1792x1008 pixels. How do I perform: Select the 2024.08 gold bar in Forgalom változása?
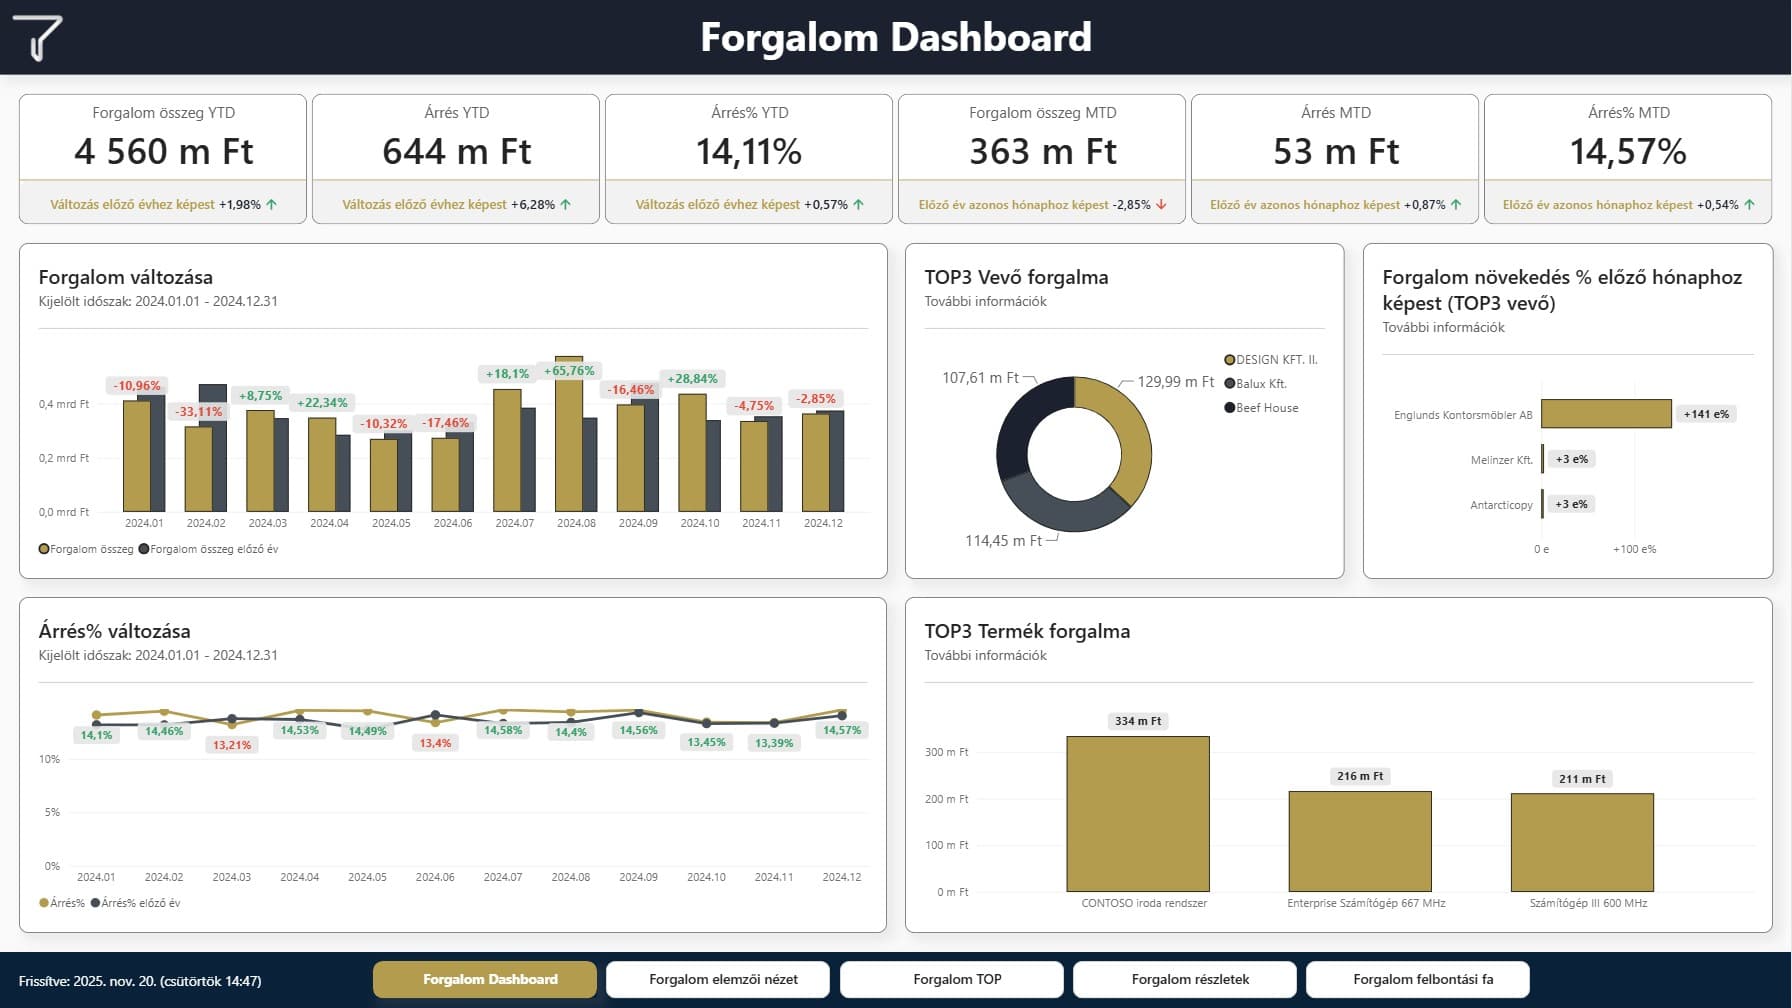(568, 434)
